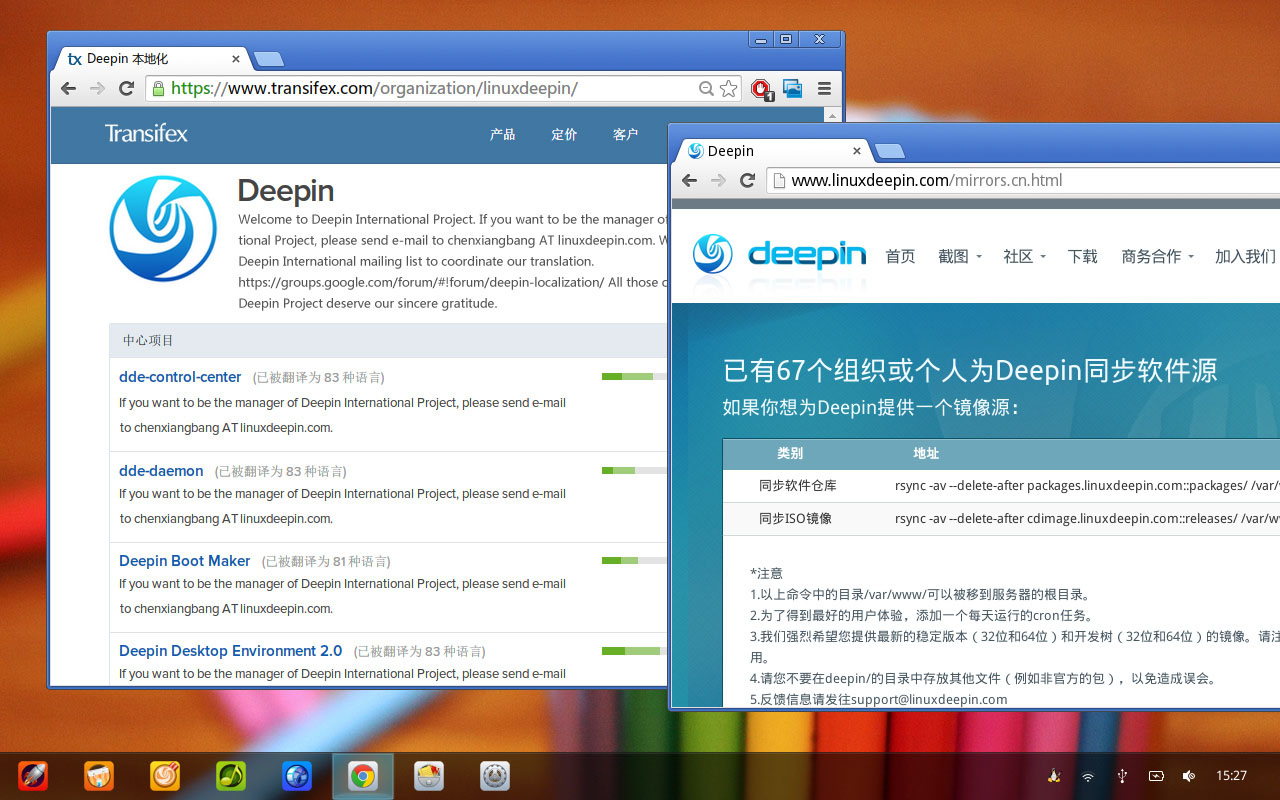Image resolution: width=1280 pixels, height=800 pixels.
Task: Open Deepin Desktop Environment 2.0 project link
Action: coord(230,650)
